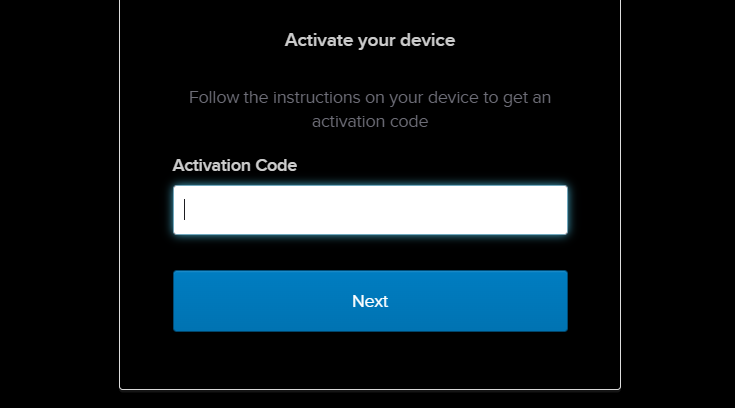Select the glowing focused input box

(x=370, y=210)
